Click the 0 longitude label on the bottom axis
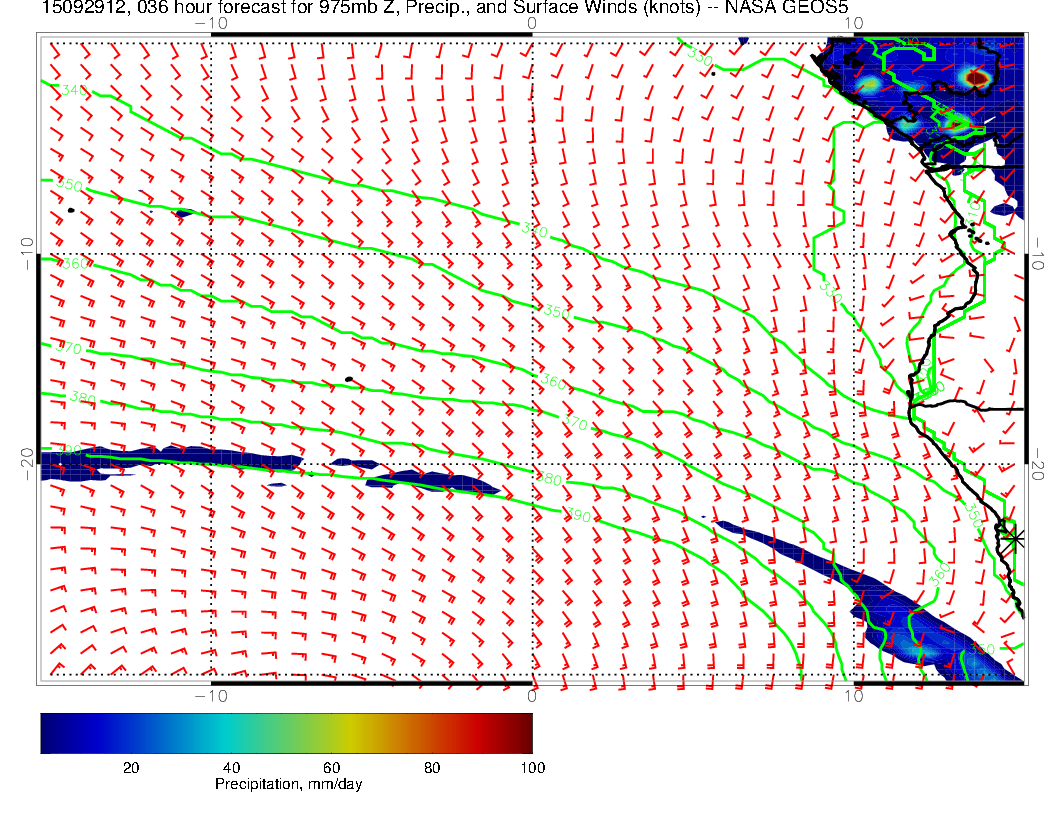 tap(532, 694)
